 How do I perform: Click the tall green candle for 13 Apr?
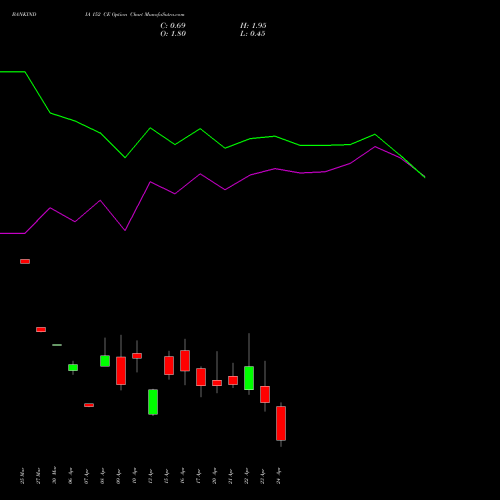(153, 402)
